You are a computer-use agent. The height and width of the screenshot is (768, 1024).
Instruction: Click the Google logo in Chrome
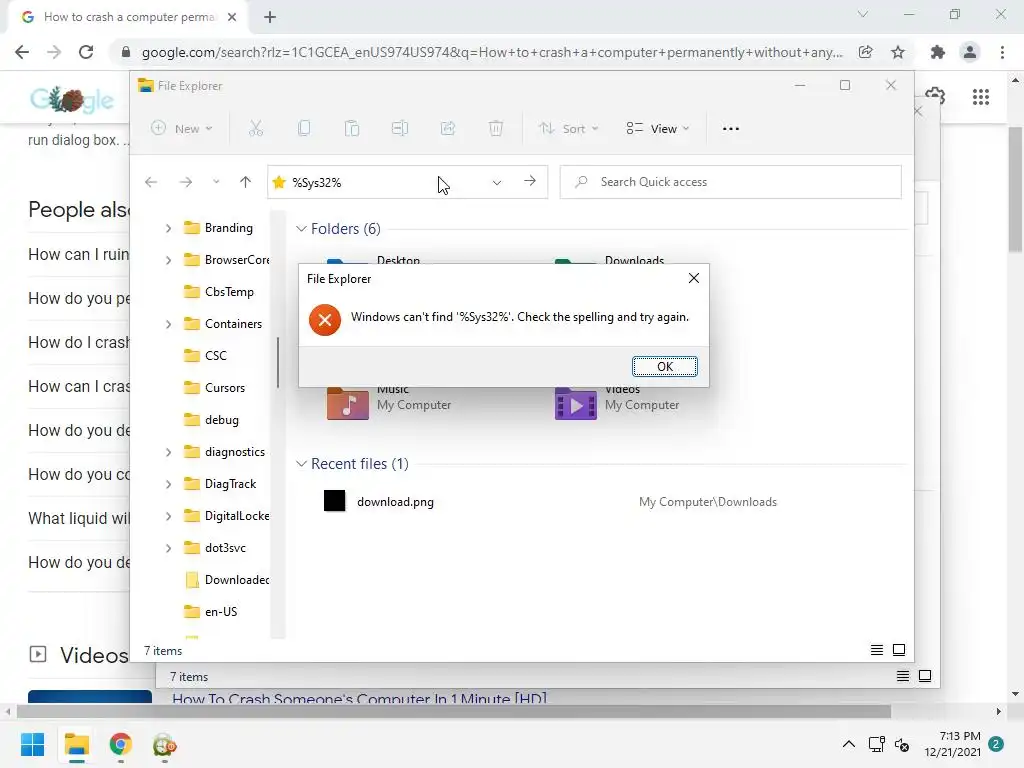pos(71,99)
